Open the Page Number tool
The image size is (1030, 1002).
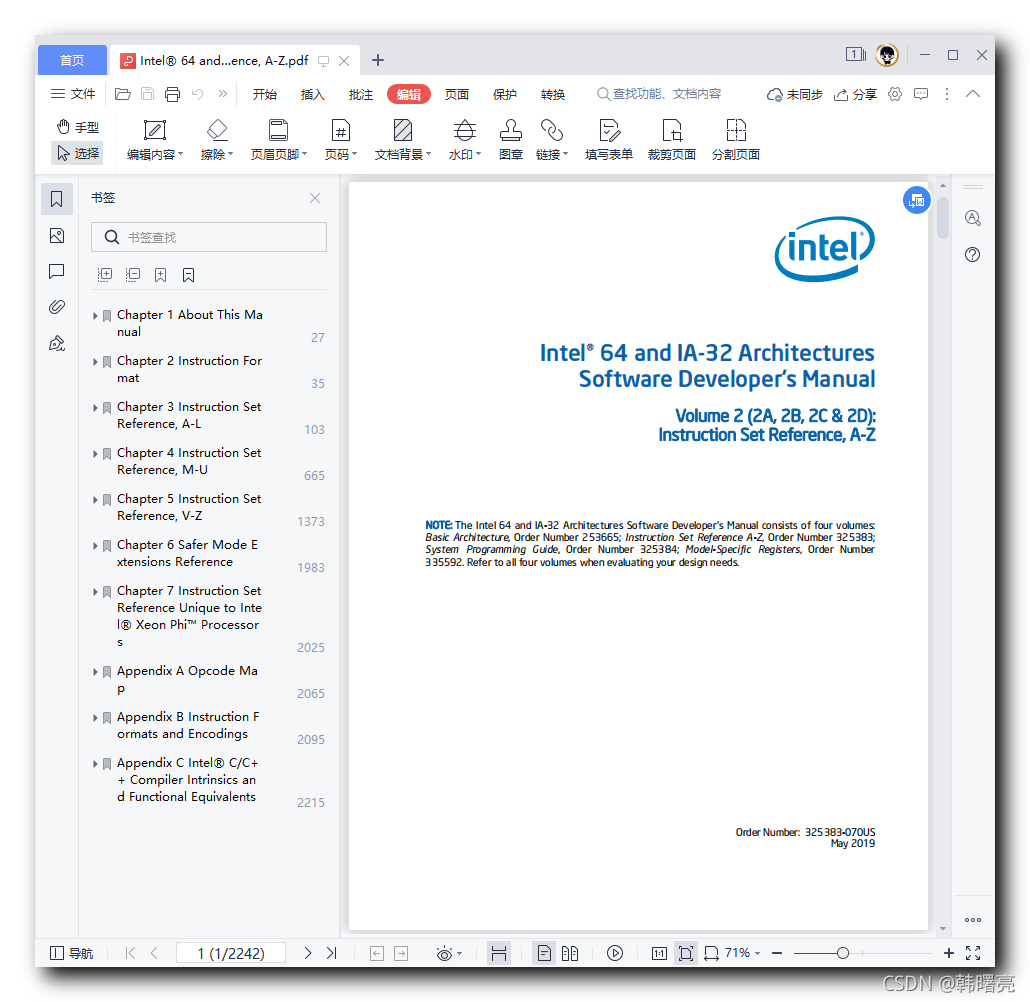[340, 139]
